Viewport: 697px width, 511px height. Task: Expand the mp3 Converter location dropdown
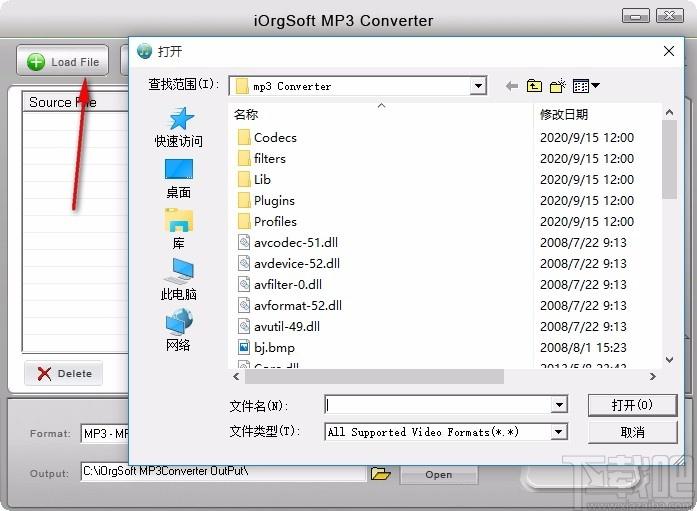tap(478, 86)
